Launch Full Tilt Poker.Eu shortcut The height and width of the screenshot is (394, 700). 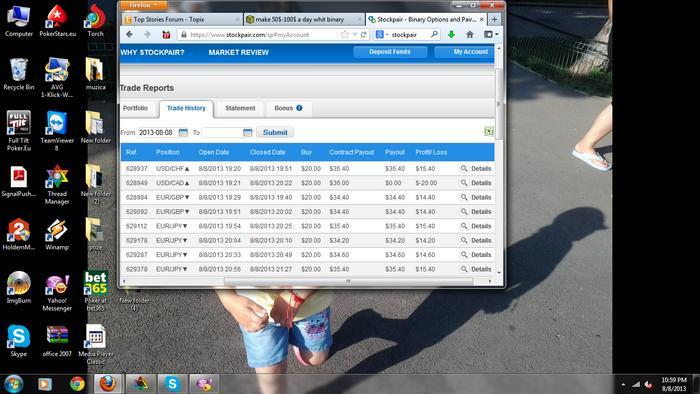[18, 131]
